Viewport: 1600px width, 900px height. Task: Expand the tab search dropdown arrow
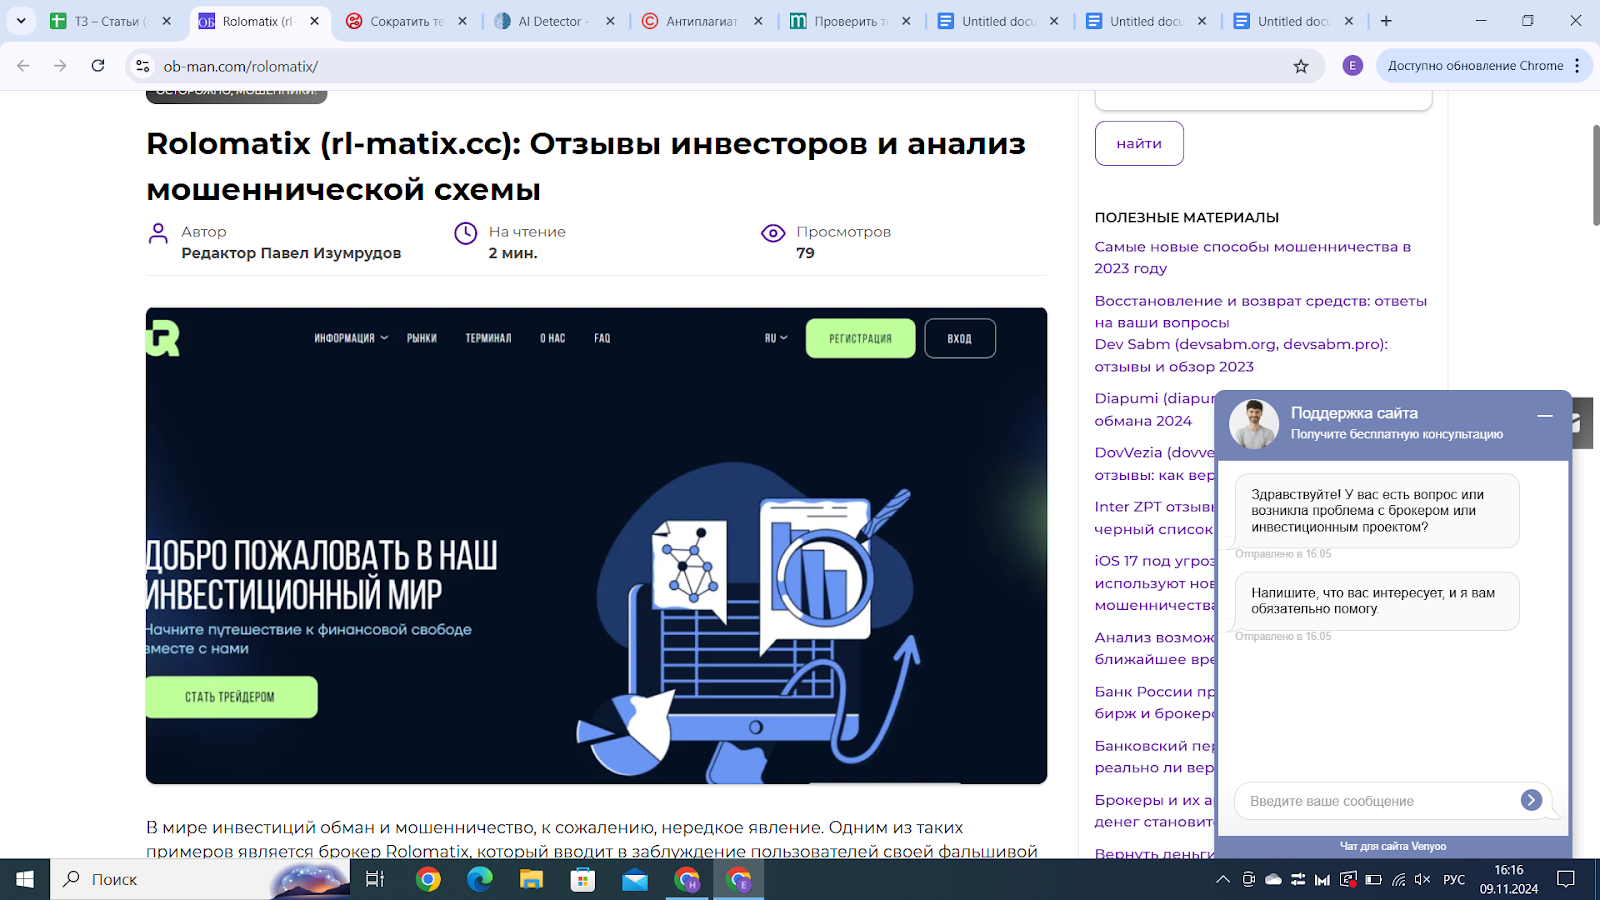pos(21,21)
